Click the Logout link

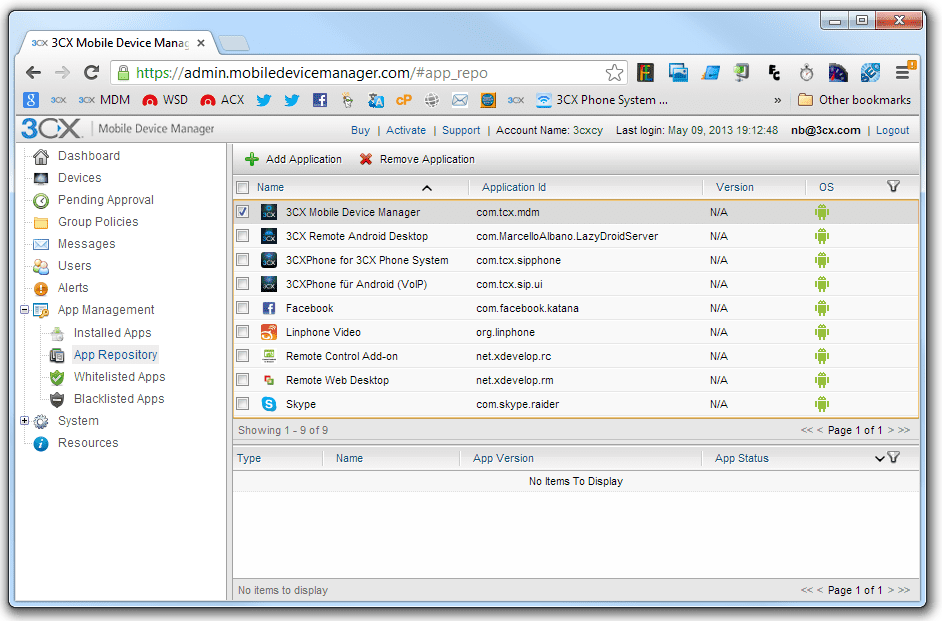pos(892,130)
